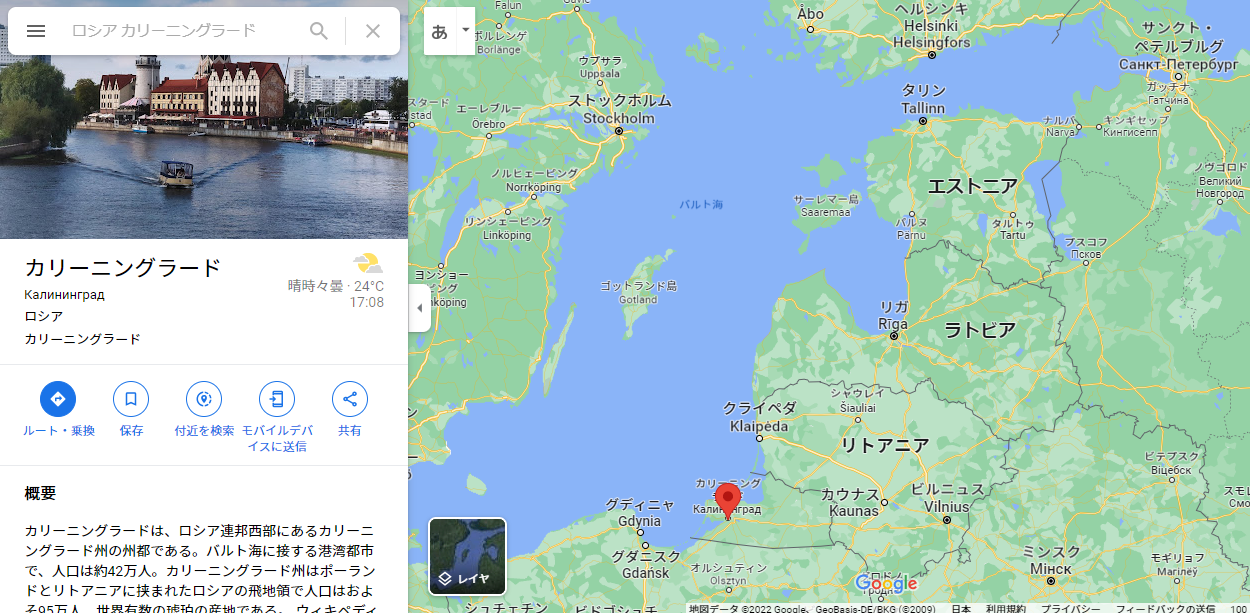Toggle Japanese input あ button

click(440, 31)
